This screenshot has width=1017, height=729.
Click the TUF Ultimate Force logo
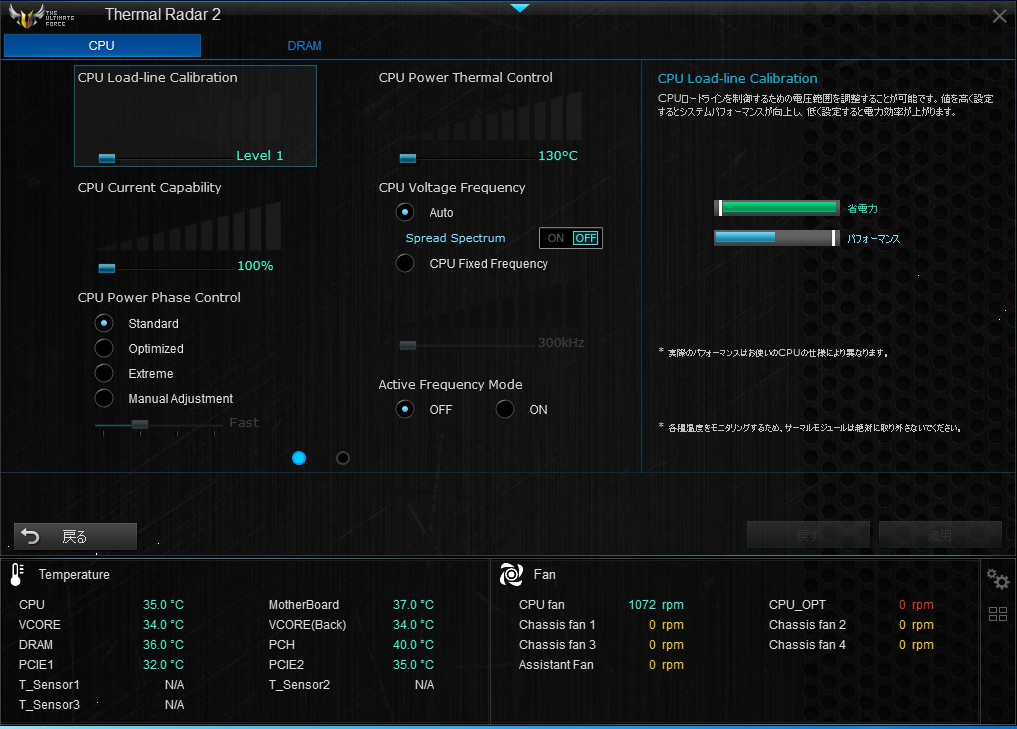click(41, 16)
